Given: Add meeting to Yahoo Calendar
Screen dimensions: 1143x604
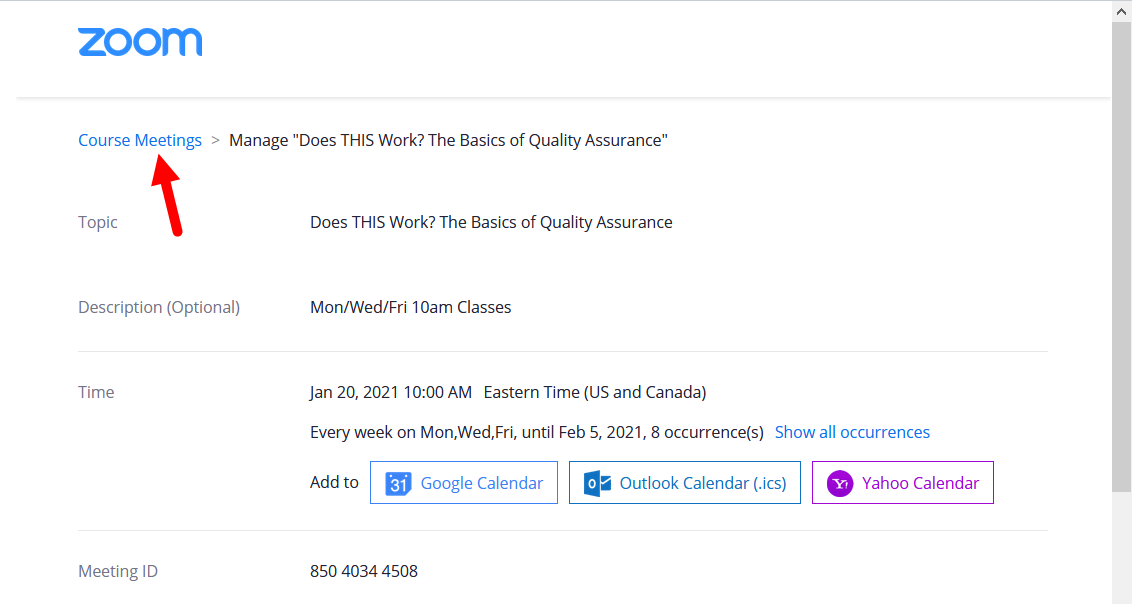Looking at the screenshot, I should pos(902,482).
